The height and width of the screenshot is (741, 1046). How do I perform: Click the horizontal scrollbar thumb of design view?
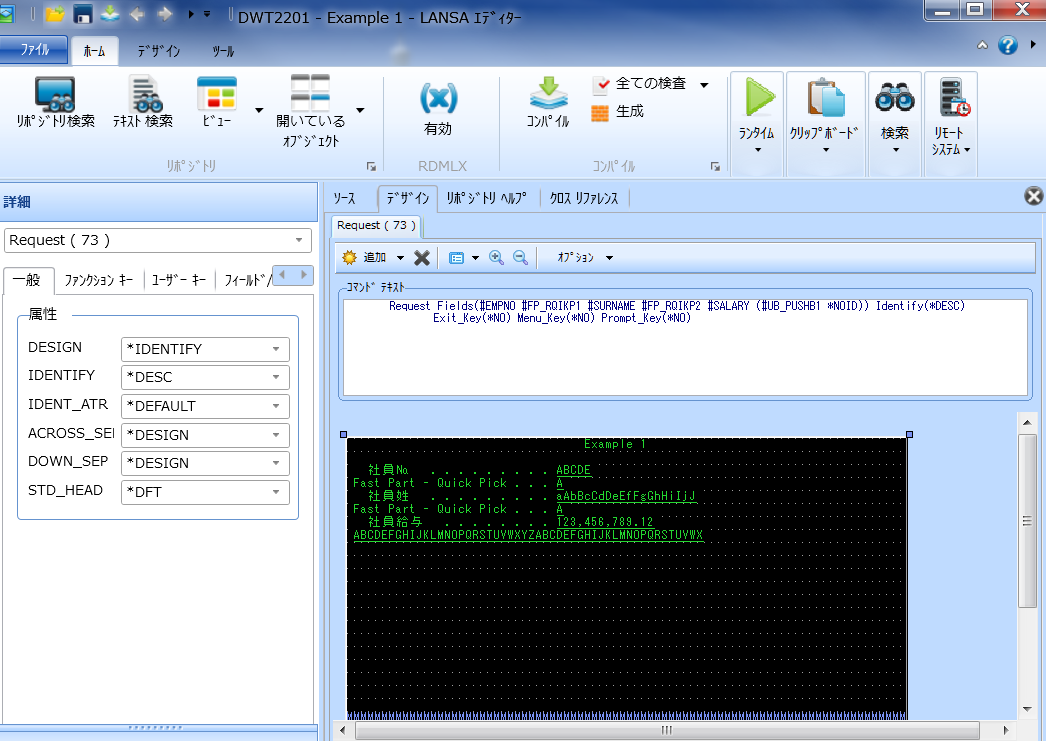[667, 730]
